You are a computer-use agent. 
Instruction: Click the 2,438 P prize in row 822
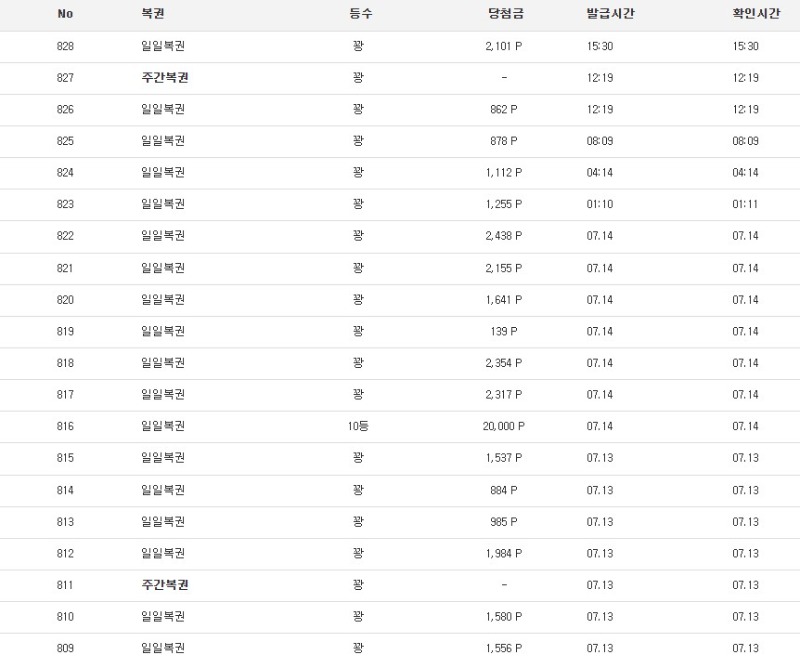(503, 236)
